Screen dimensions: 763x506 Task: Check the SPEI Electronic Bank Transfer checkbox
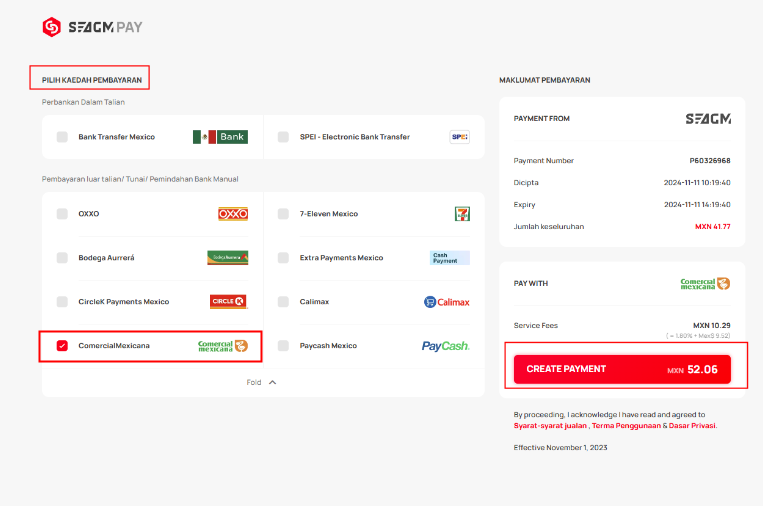click(283, 137)
